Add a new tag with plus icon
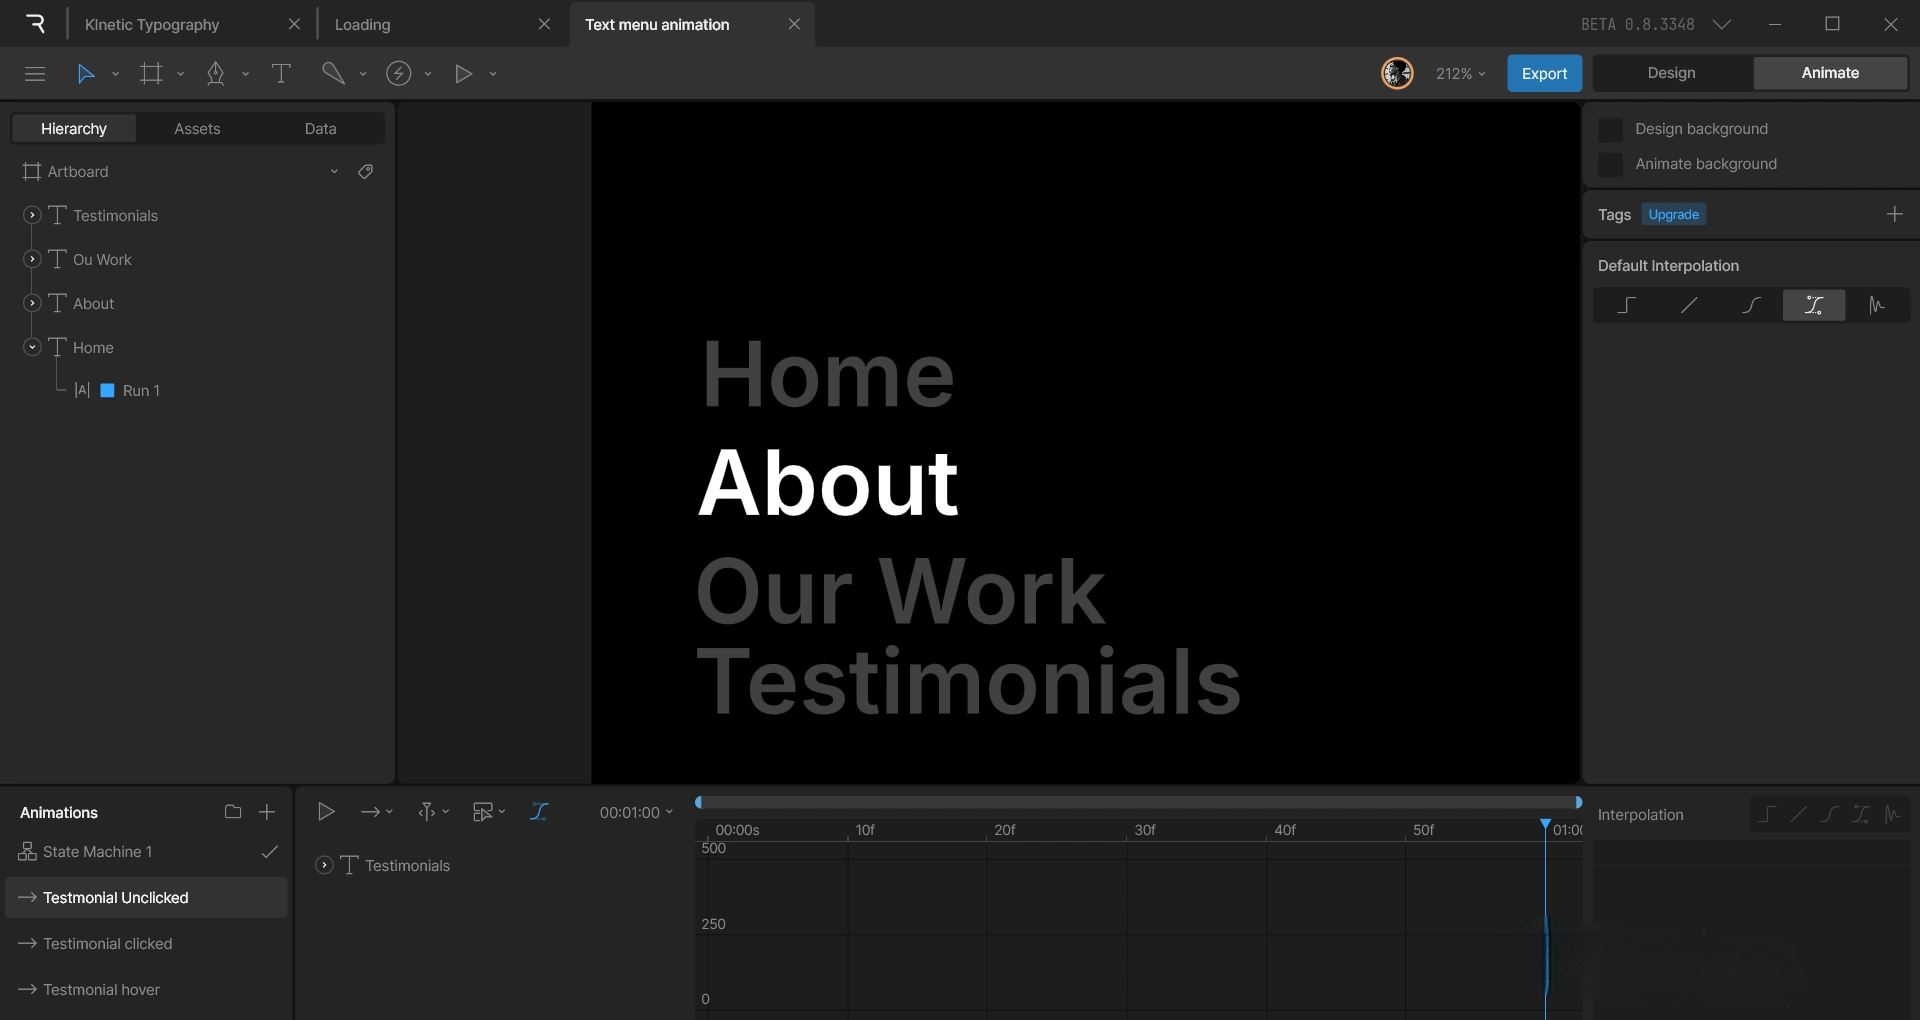 1894,214
